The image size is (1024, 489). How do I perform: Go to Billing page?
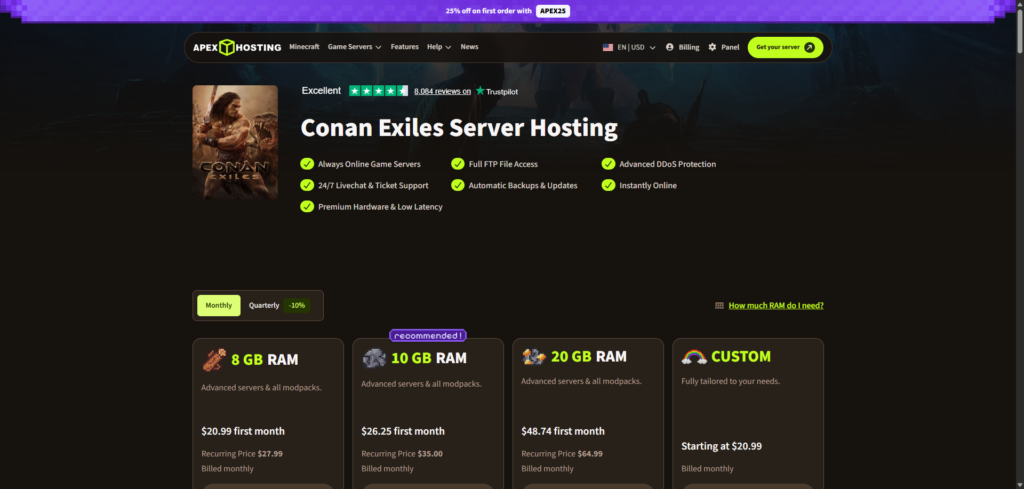[682, 47]
